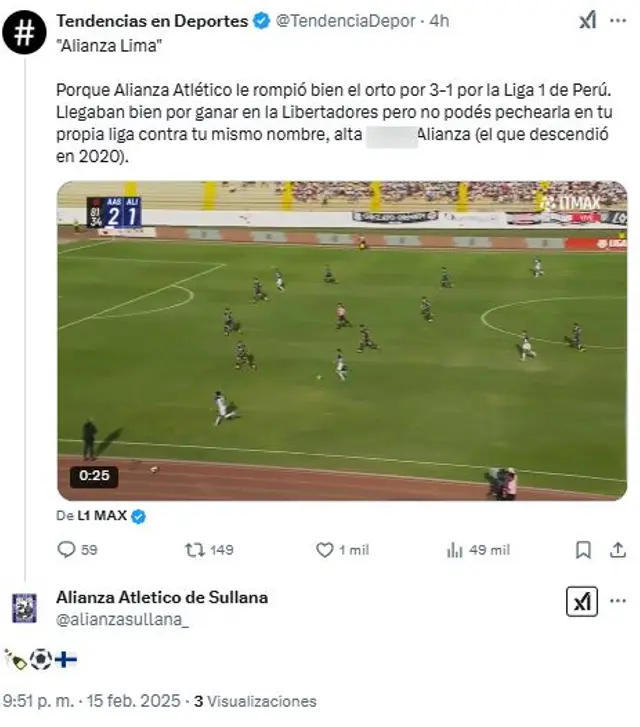640x727 pixels.
Task: Open more options menu on the top tweet
Action: 618,21
